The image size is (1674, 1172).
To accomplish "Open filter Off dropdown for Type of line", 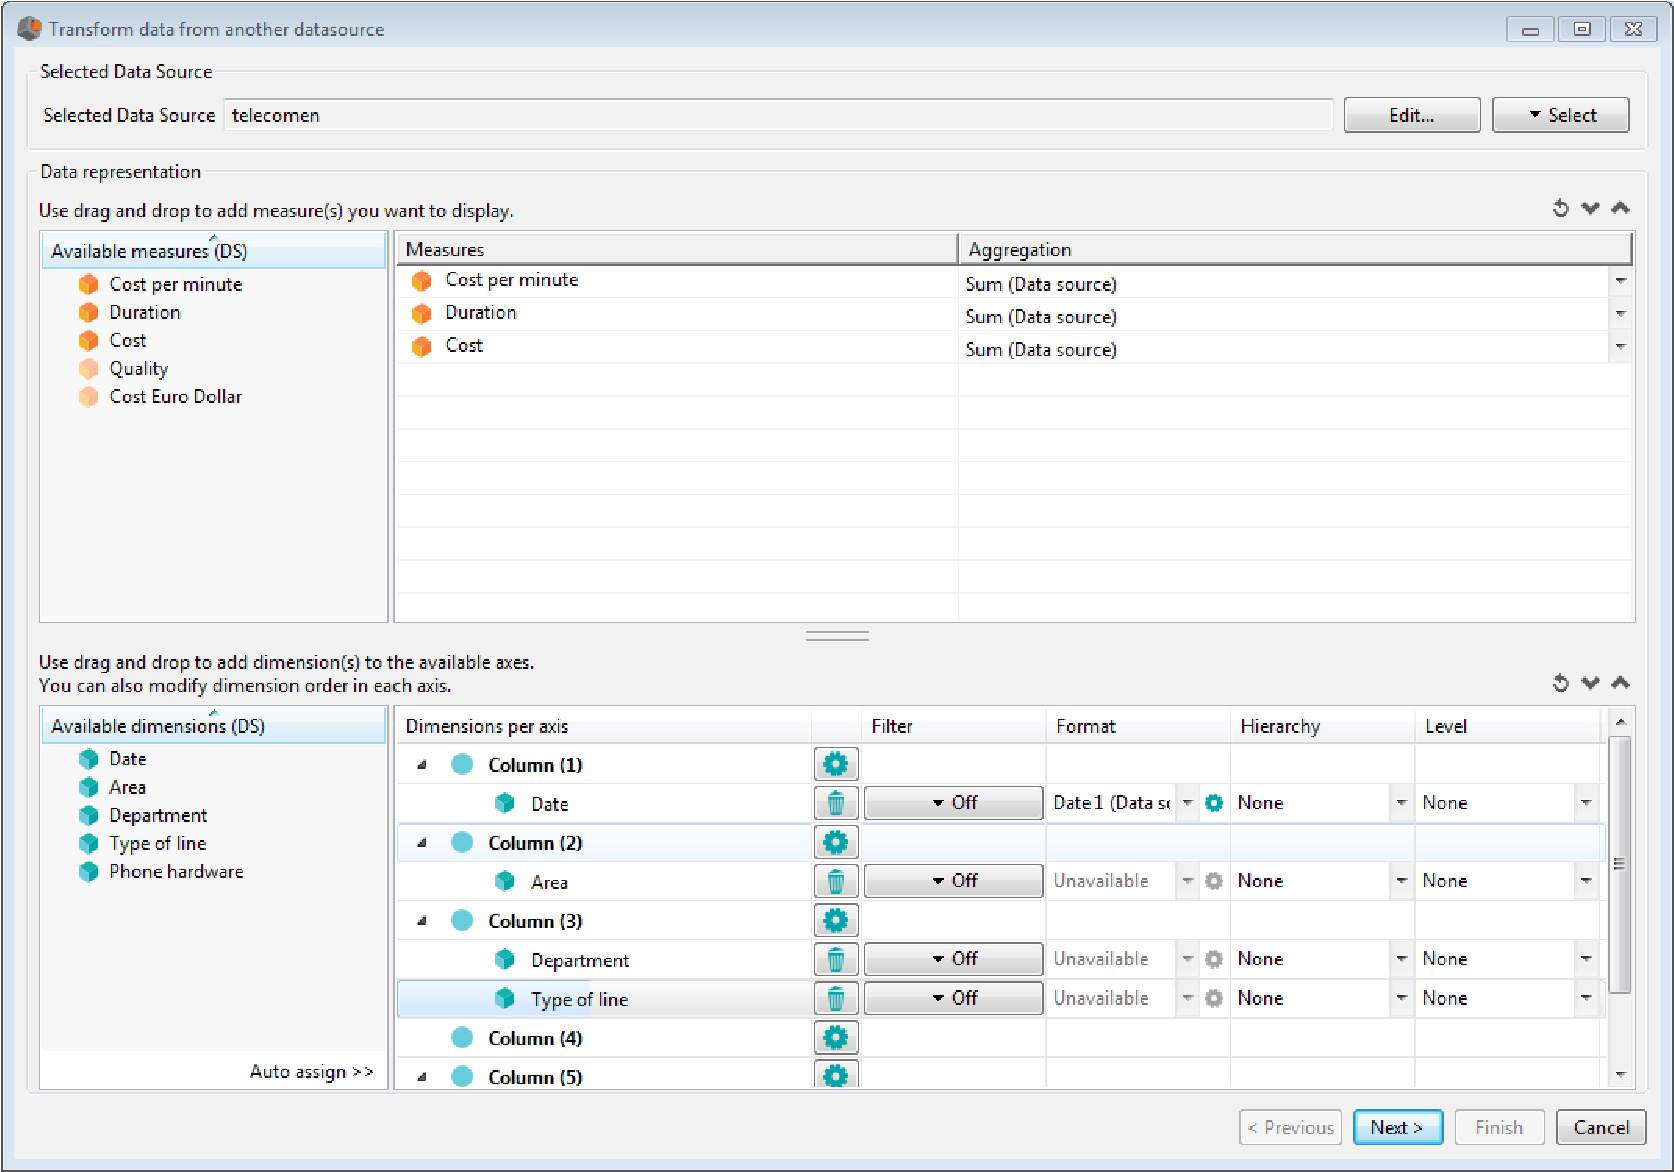I will pos(953,998).
